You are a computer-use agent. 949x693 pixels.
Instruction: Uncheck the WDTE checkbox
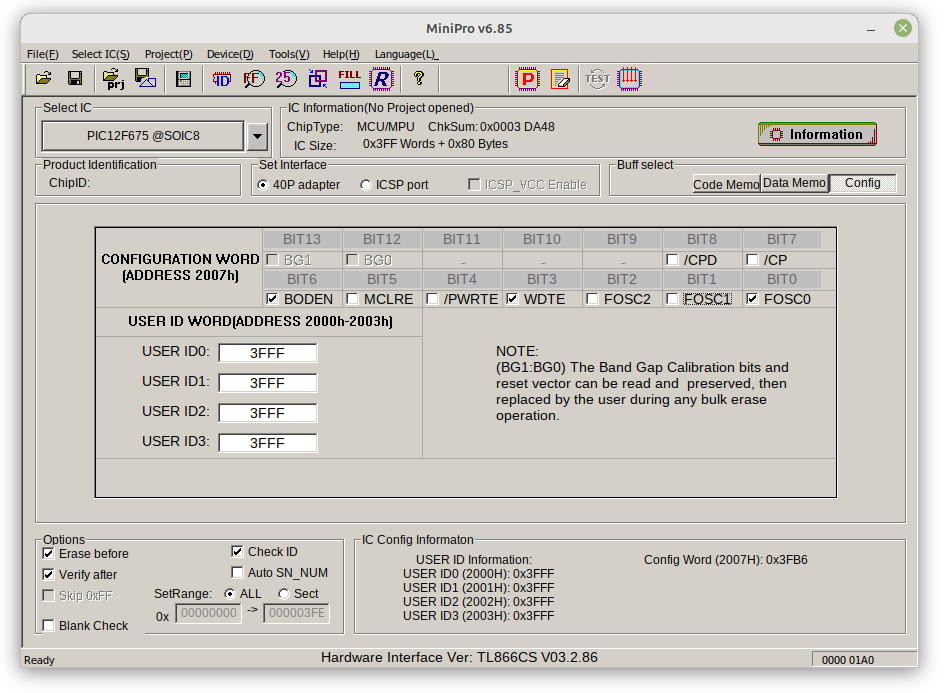coord(512,299)
